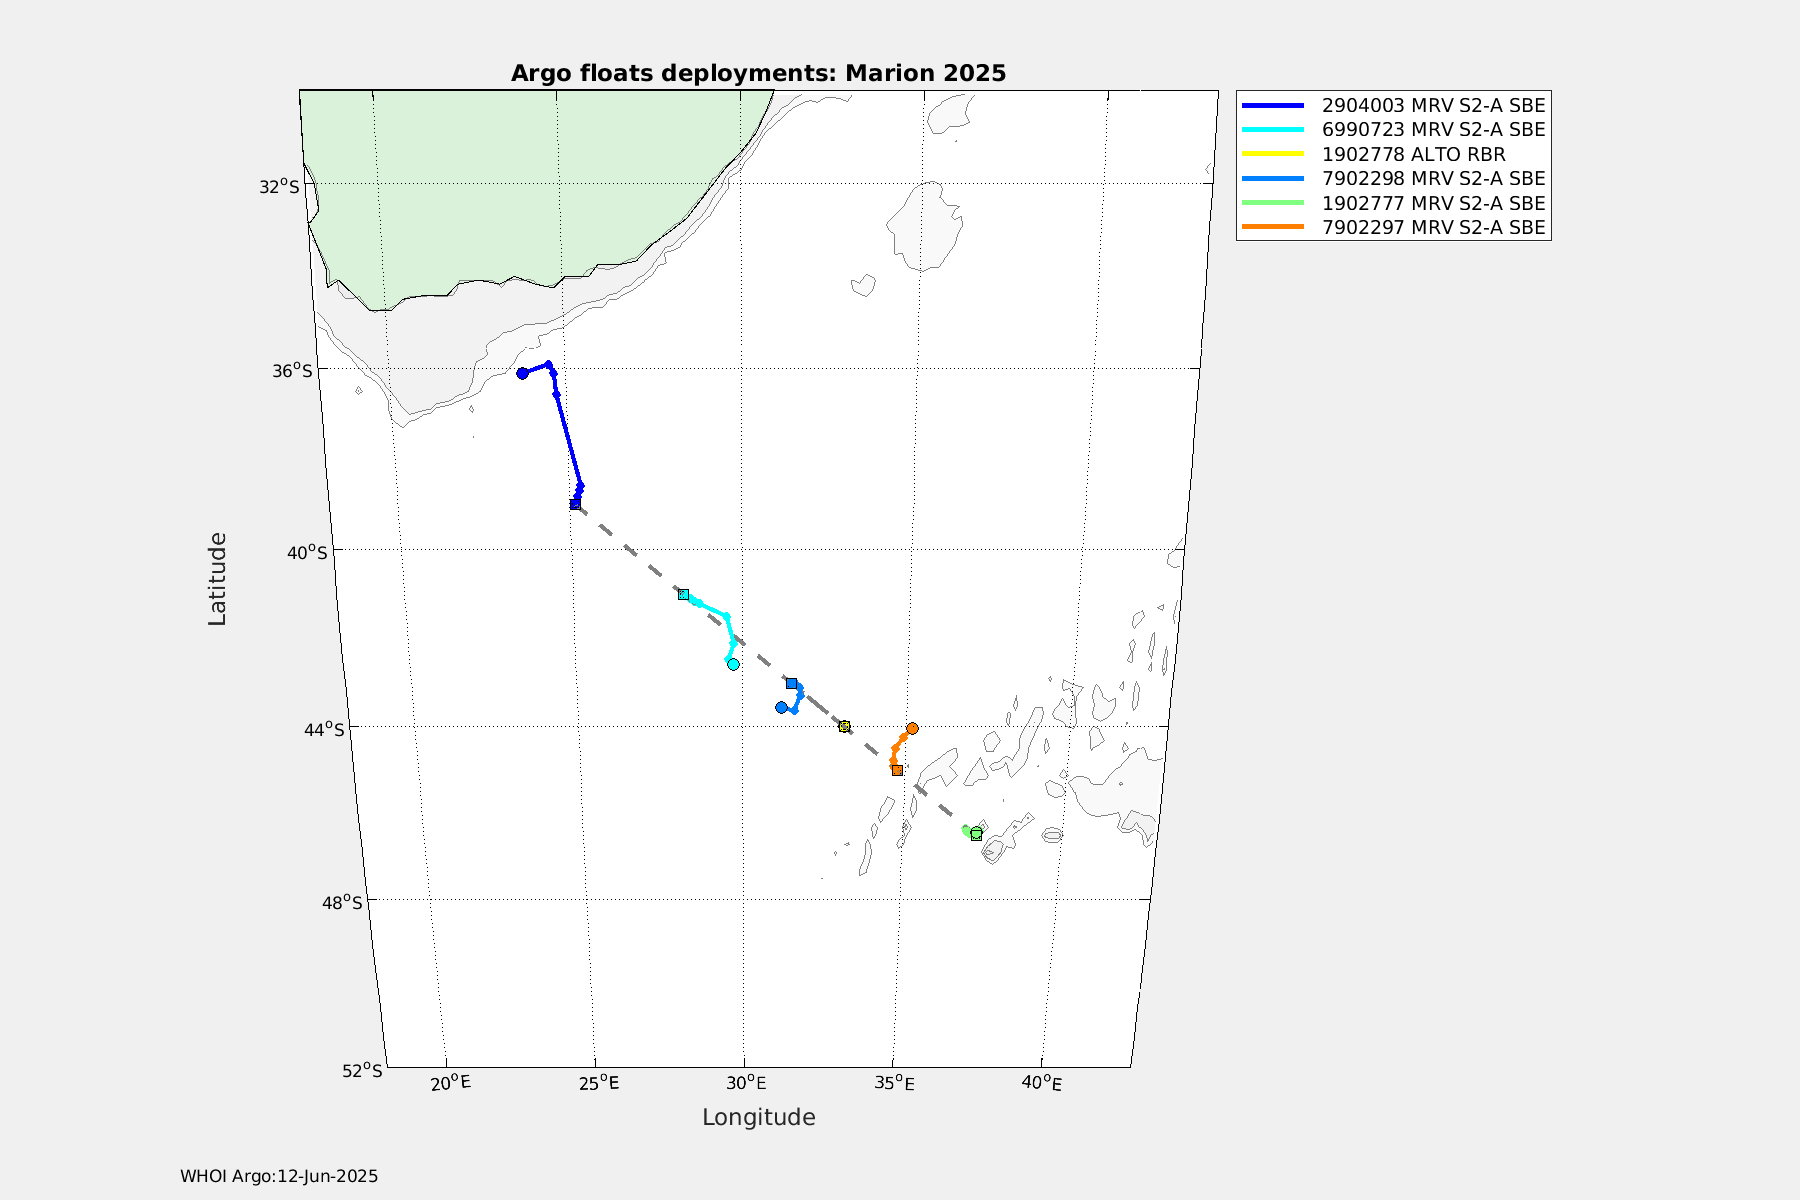The image size is (1800, 1200).
Task: Click the 'WHOI Argo:12-Jun-2025' footer text
Action: [x=279, y=1176]
